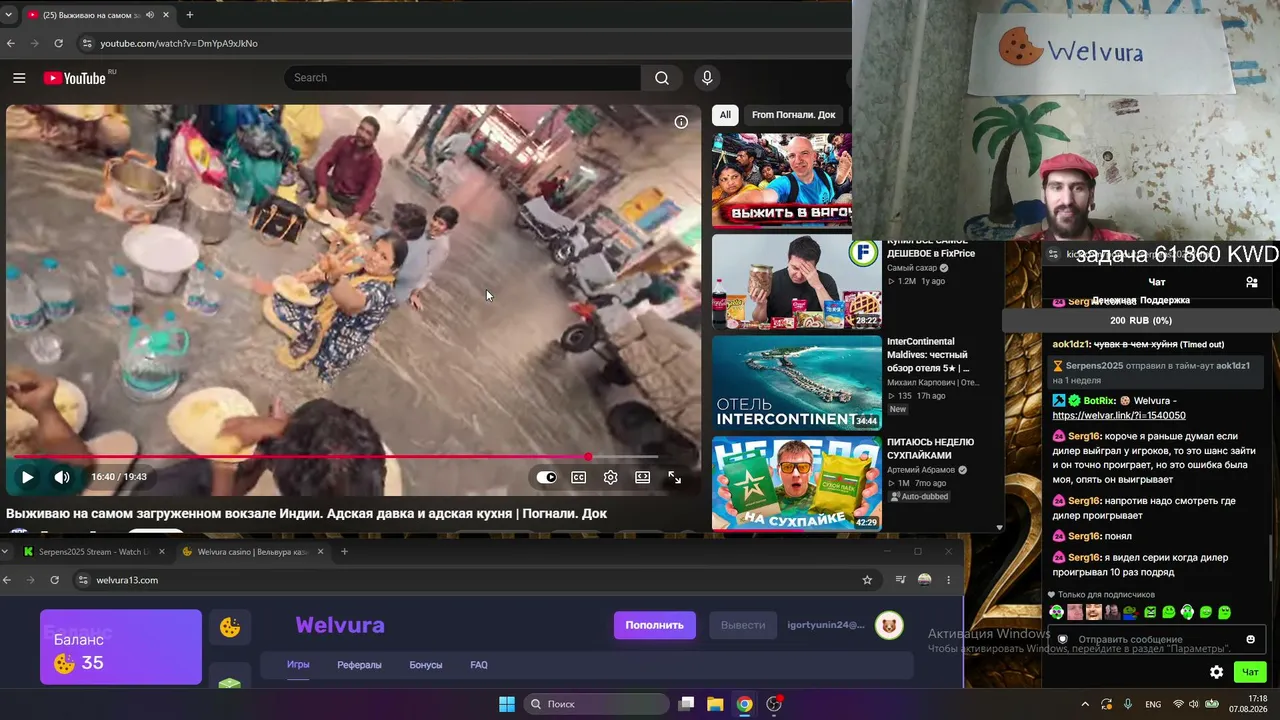
Task: Turn on subtitles with the CC button
Action: (x=578, y=477)
